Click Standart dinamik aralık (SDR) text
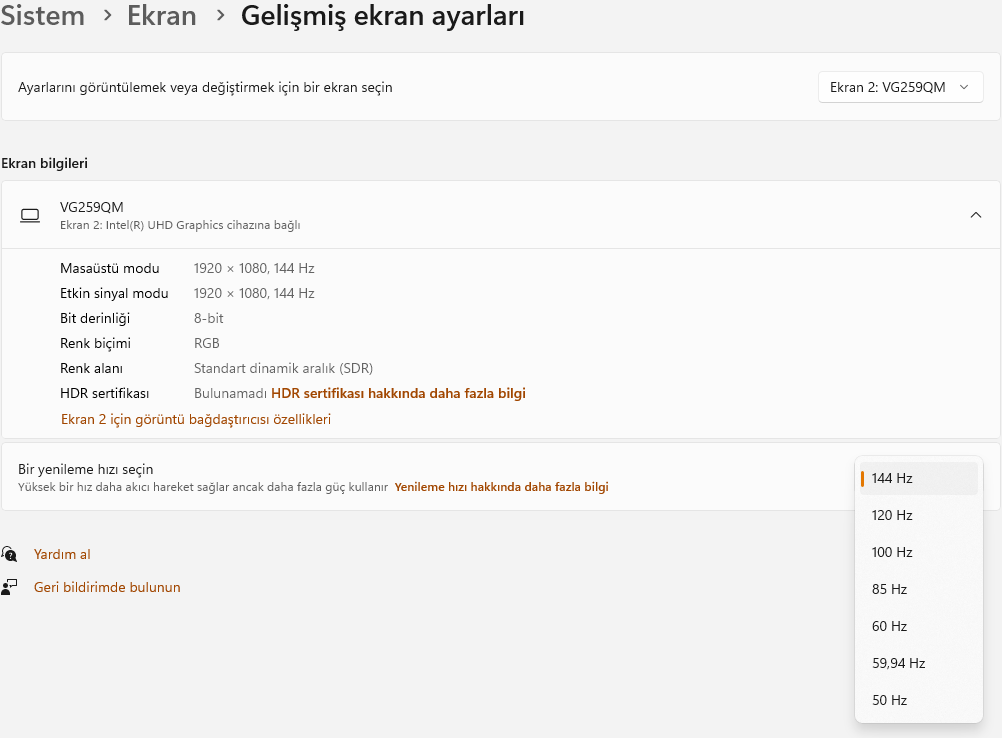1002x738 pixels. tap(283, 368)
